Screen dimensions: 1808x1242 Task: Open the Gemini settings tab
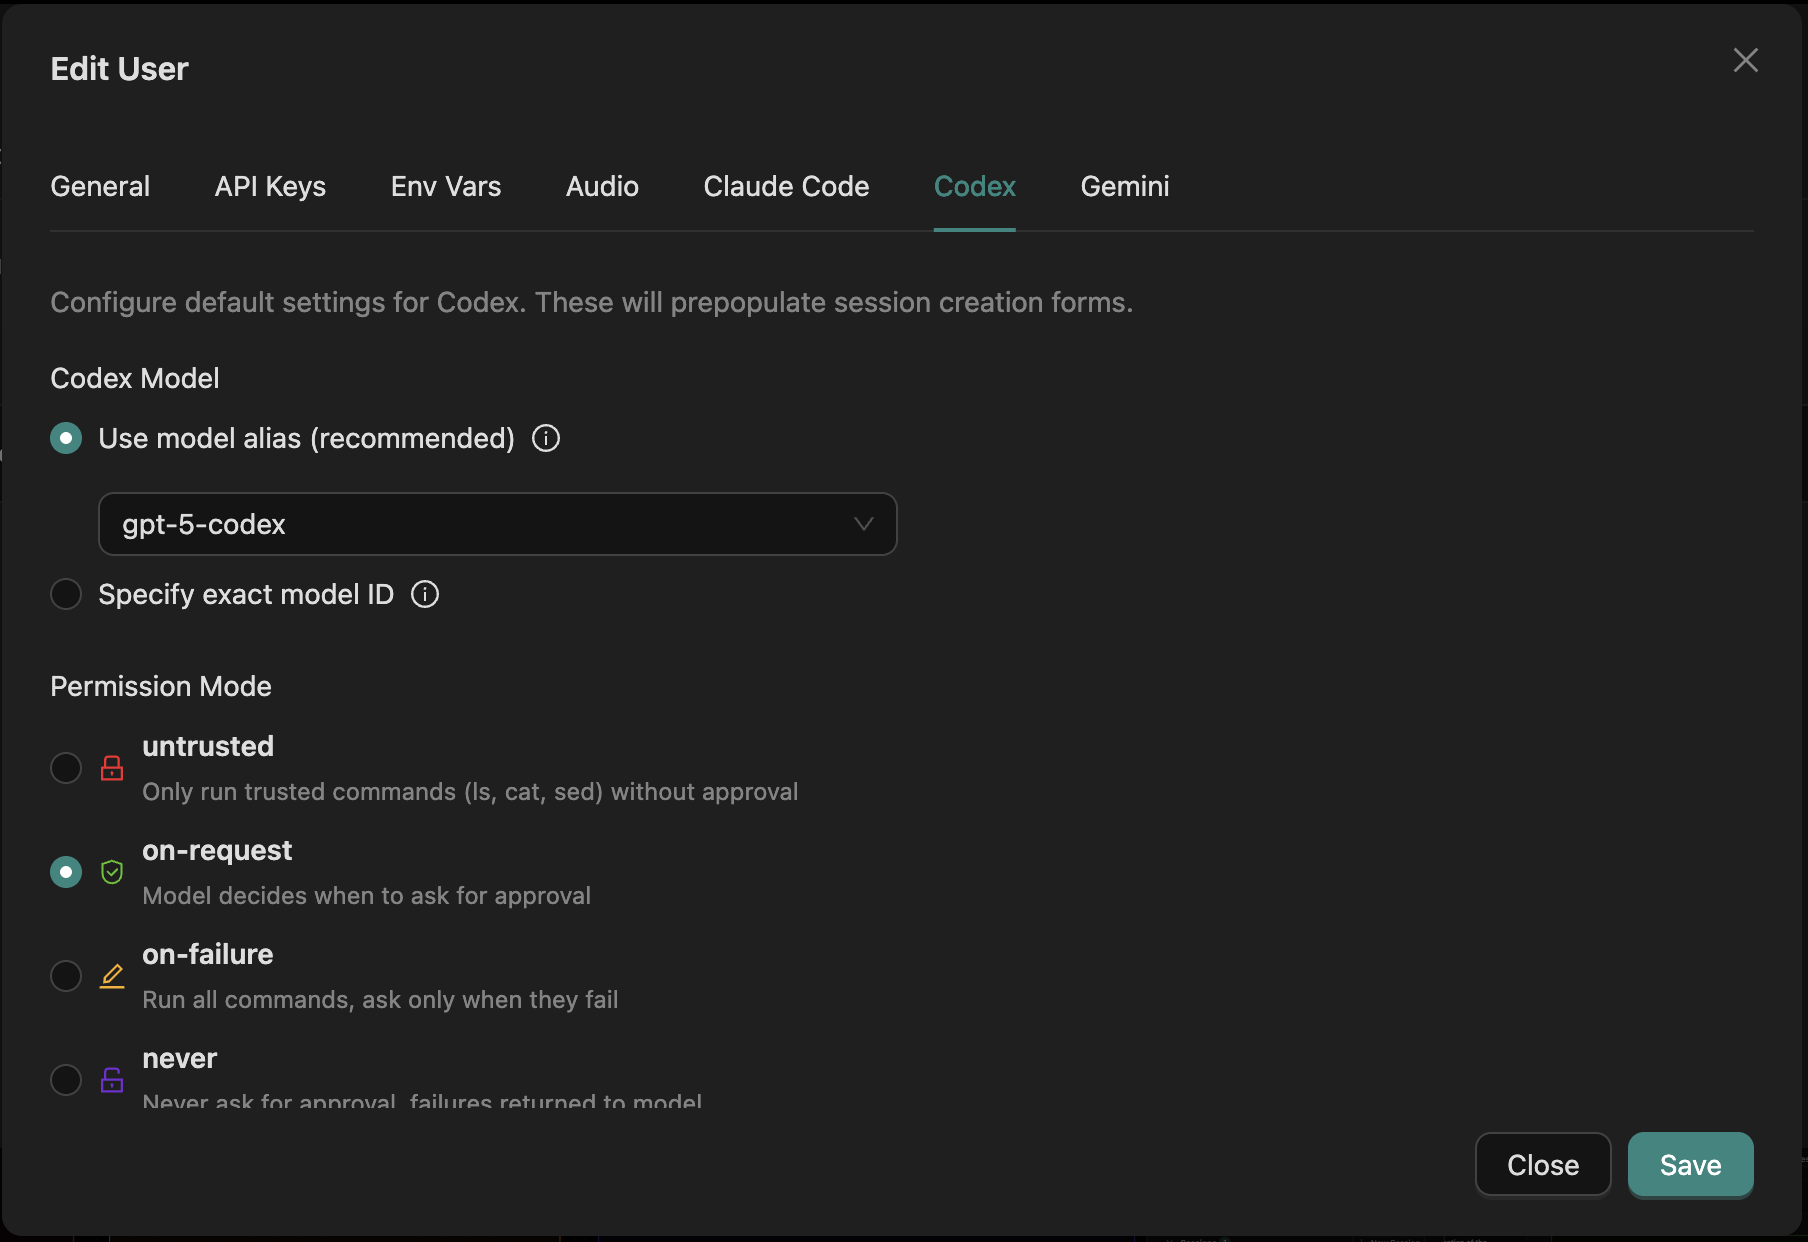pyautogui.click(x=1124, y=186)
